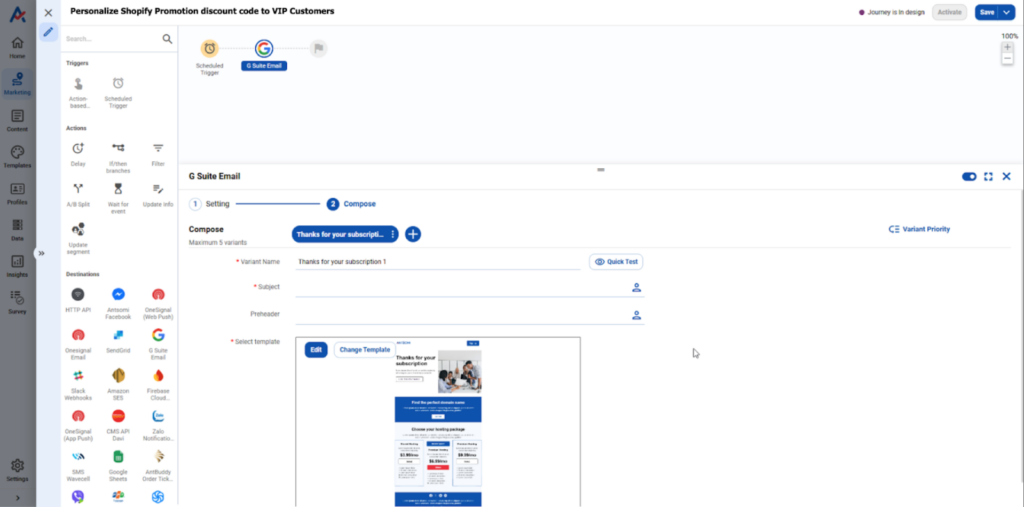
Task: Click the Scheduled Trigger node on canvas
Action: (x=210, y=48)
